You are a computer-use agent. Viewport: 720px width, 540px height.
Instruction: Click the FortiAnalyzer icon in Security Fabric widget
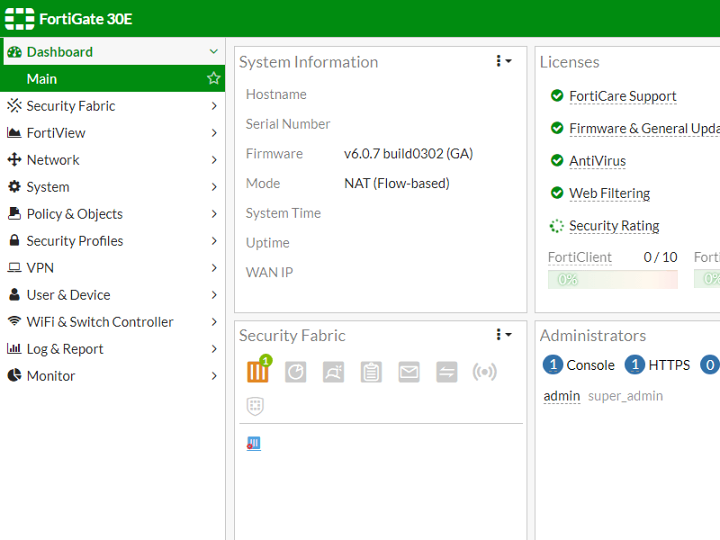295,371
